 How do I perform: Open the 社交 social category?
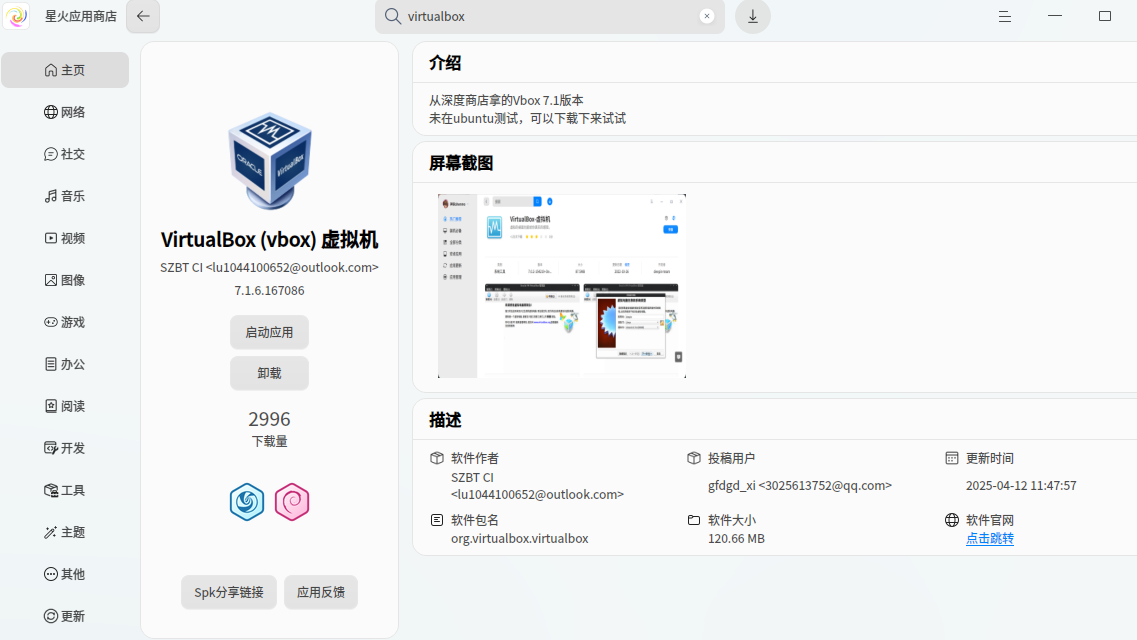click(x=65, y=154)
